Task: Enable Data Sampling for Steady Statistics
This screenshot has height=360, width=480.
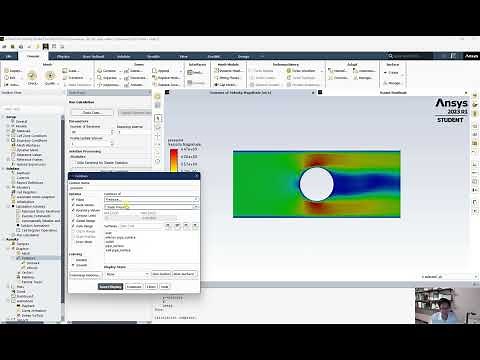Action: pyautogui.click(x=74, y=163)
